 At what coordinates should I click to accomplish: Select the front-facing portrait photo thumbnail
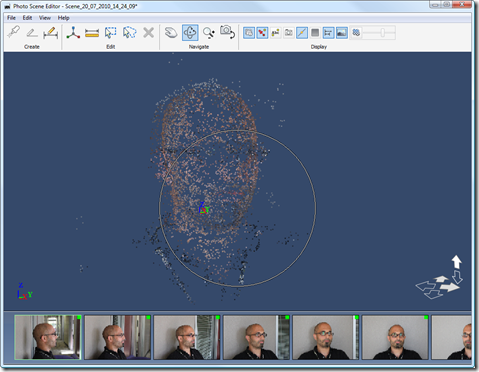tap(395, 337)
